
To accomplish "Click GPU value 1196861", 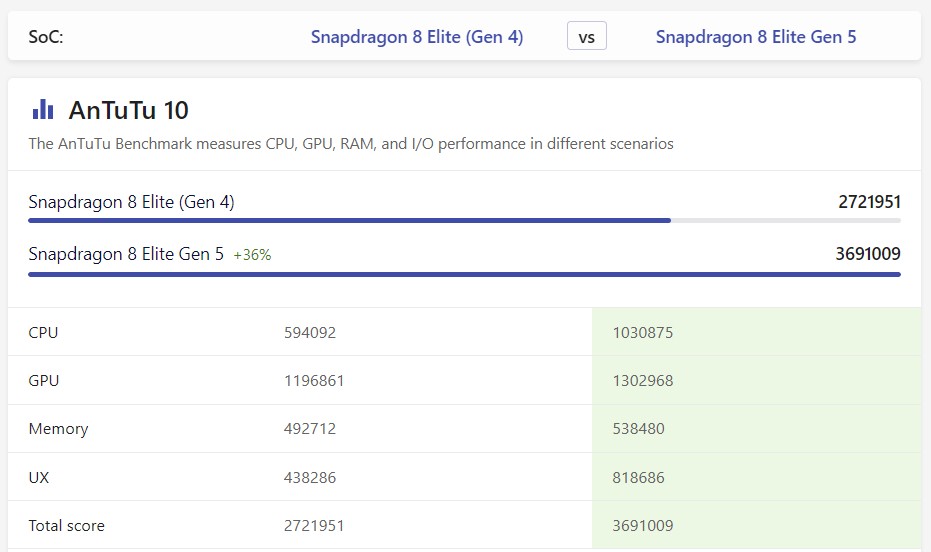I will coord(314,380).
